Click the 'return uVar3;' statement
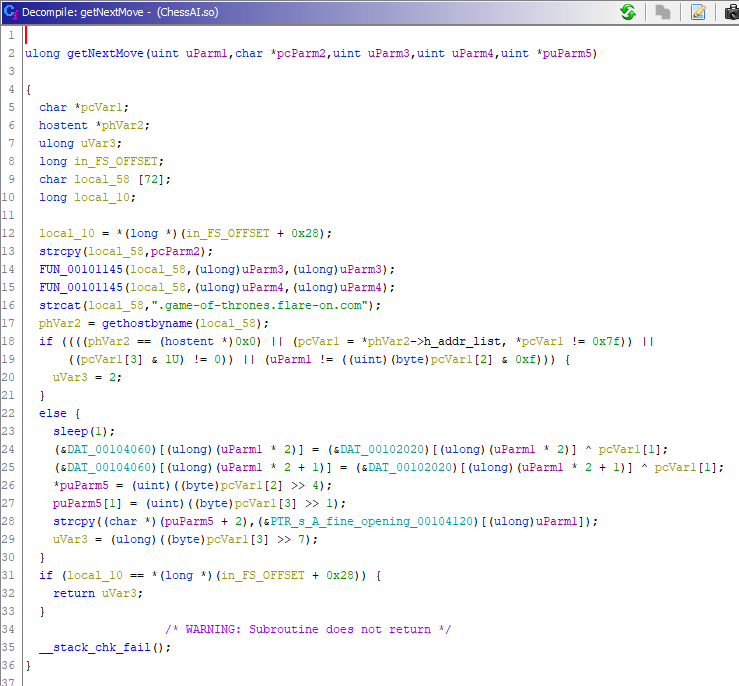The image size is (739, 686). click(x=98, y=593)
